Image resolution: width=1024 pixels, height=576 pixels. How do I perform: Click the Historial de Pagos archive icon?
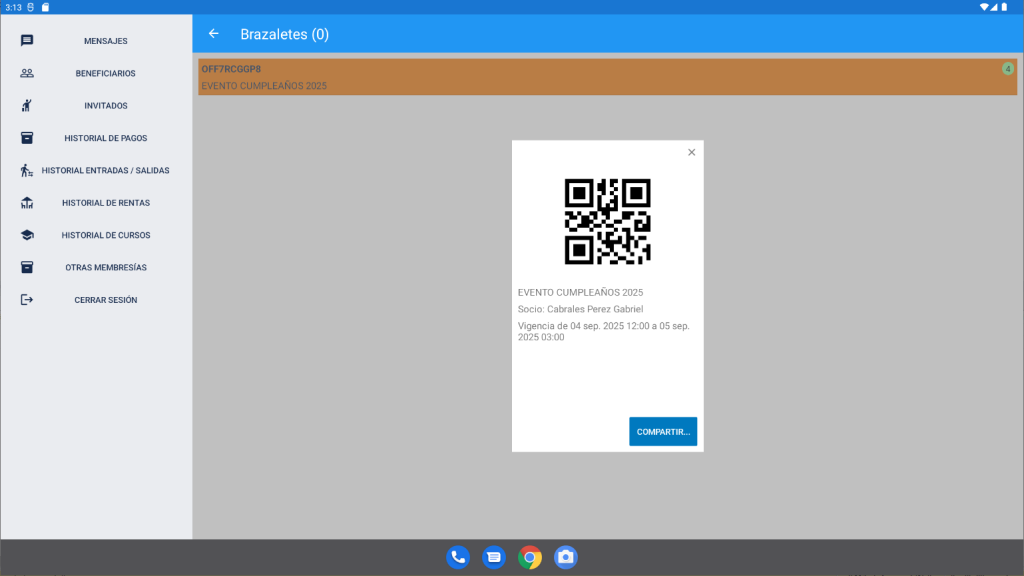point(27,138)
